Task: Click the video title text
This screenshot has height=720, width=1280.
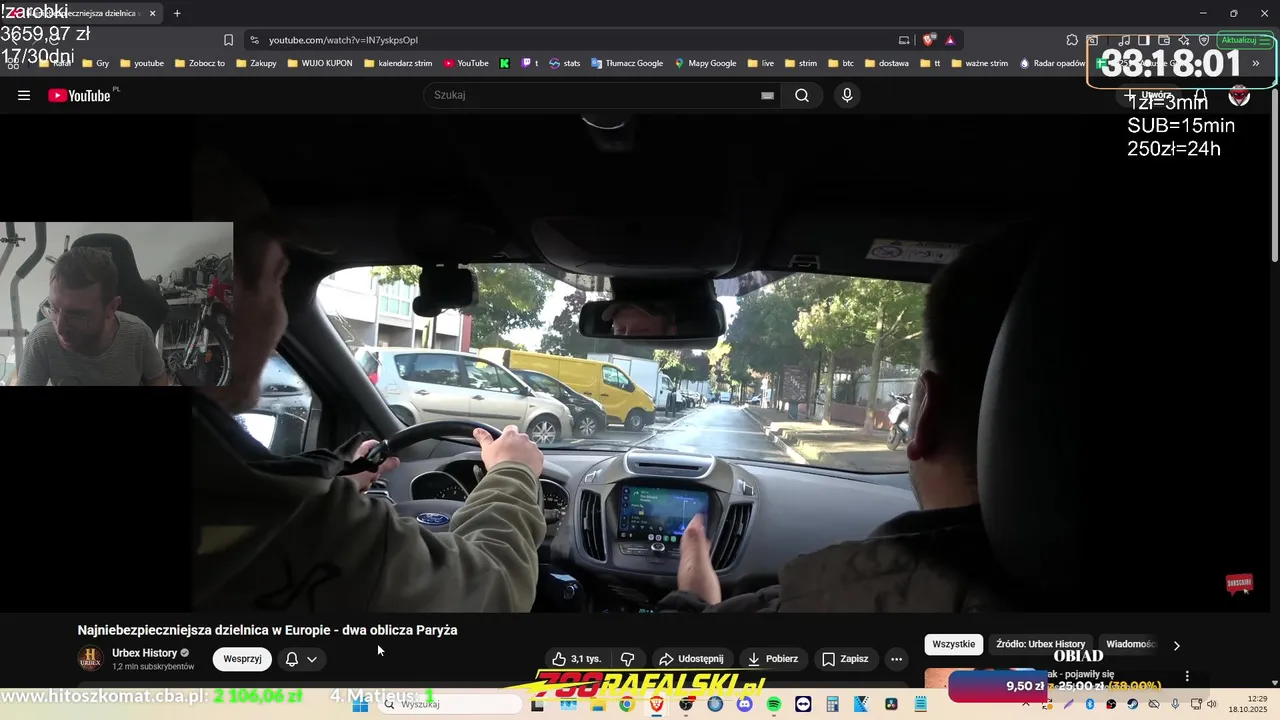Action: tap(267, 630)
